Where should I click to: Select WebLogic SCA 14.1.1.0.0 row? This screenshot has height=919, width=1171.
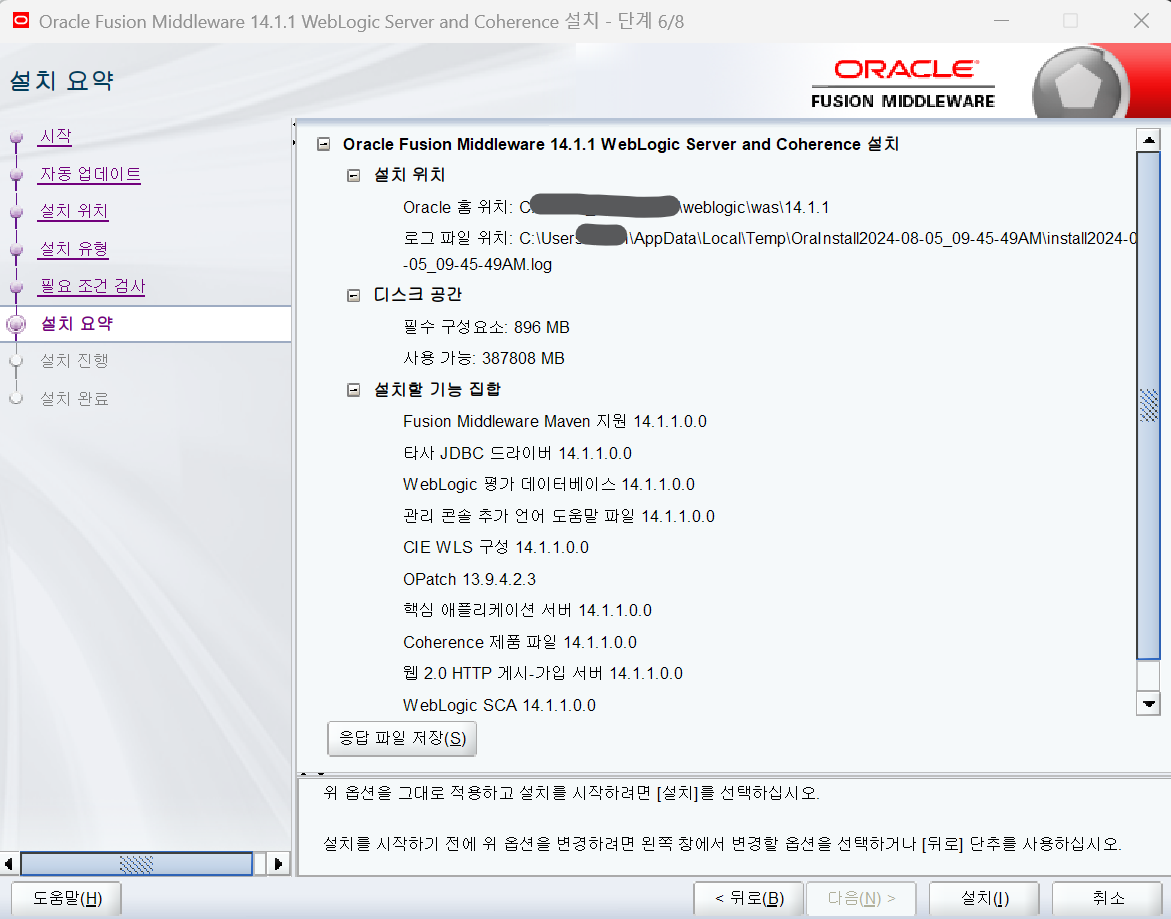click(x=500, y=705)
